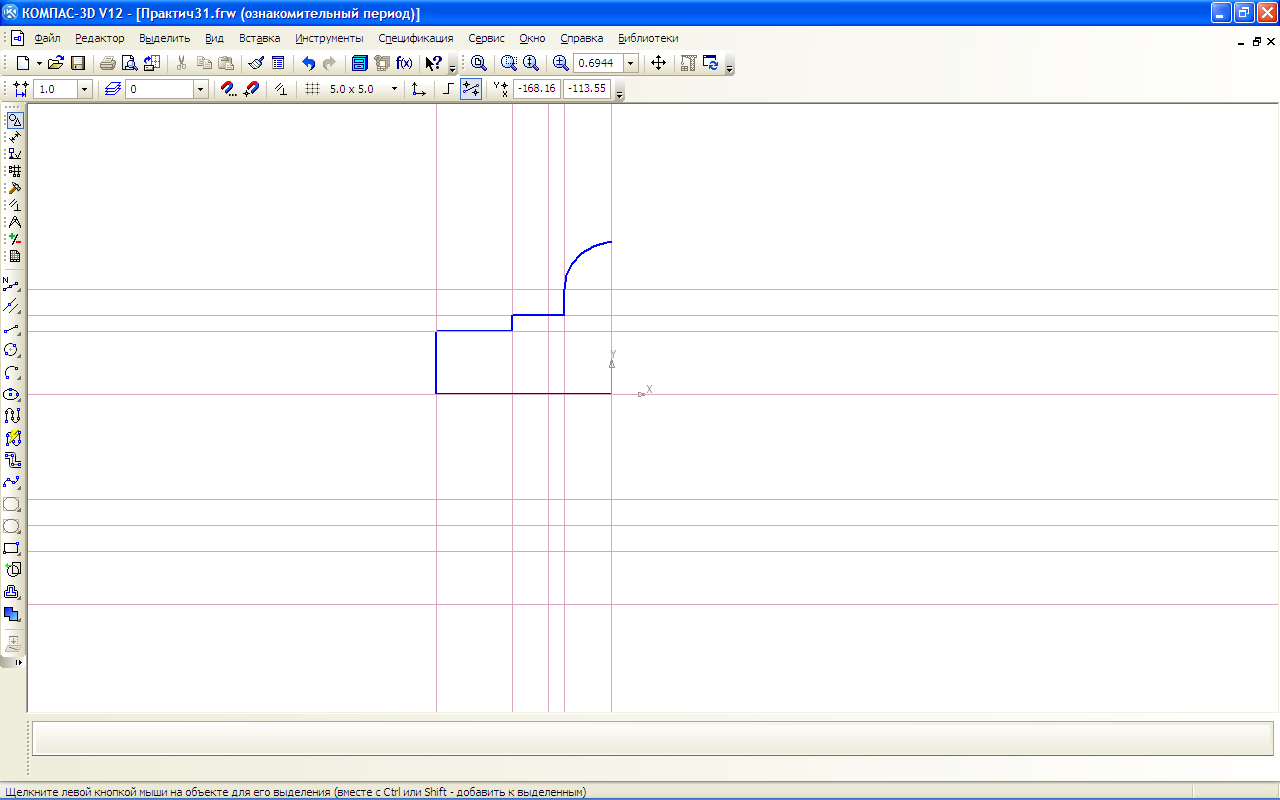Click the Refresh view icon

click(x=711, y=63)
